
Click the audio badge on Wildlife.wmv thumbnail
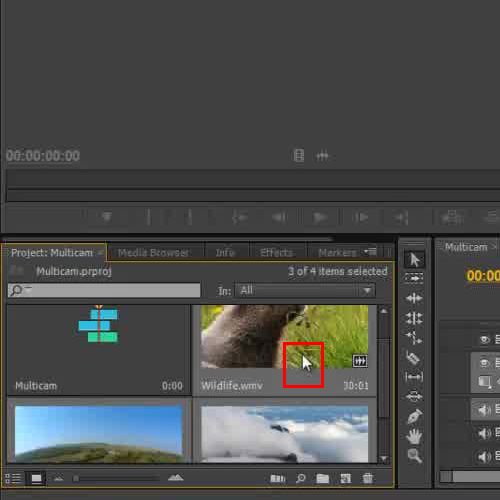360,361
